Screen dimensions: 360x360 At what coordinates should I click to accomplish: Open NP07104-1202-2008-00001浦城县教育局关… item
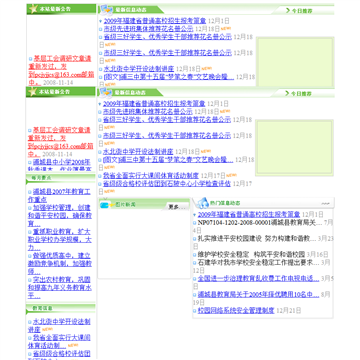coord(260,222)
